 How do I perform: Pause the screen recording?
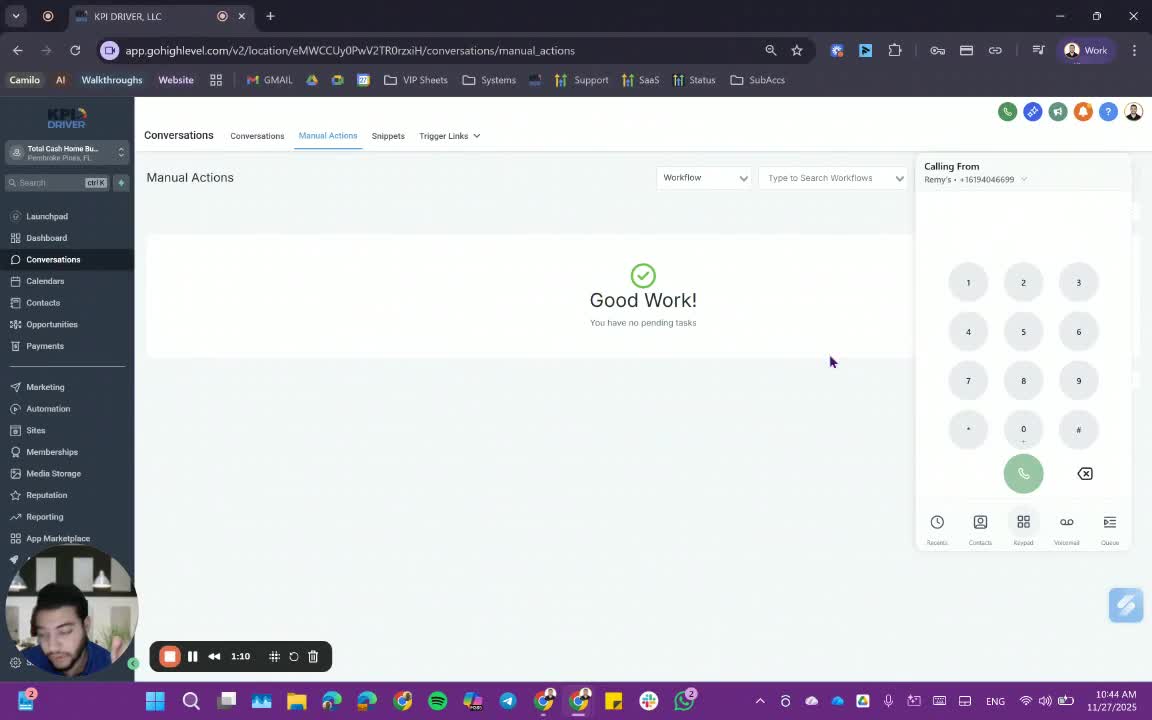tap(192, 657)
